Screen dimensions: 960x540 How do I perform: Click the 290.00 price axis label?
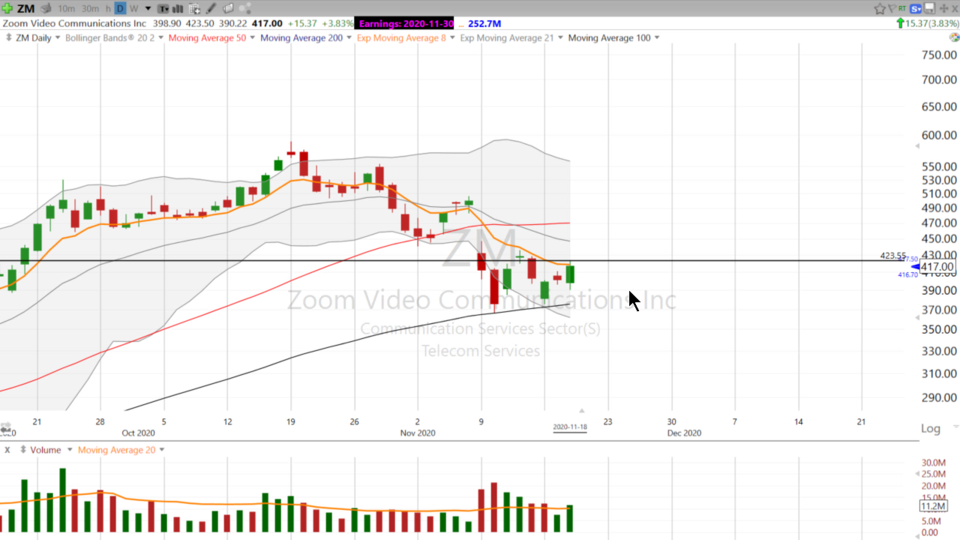[x=939, y=397]
